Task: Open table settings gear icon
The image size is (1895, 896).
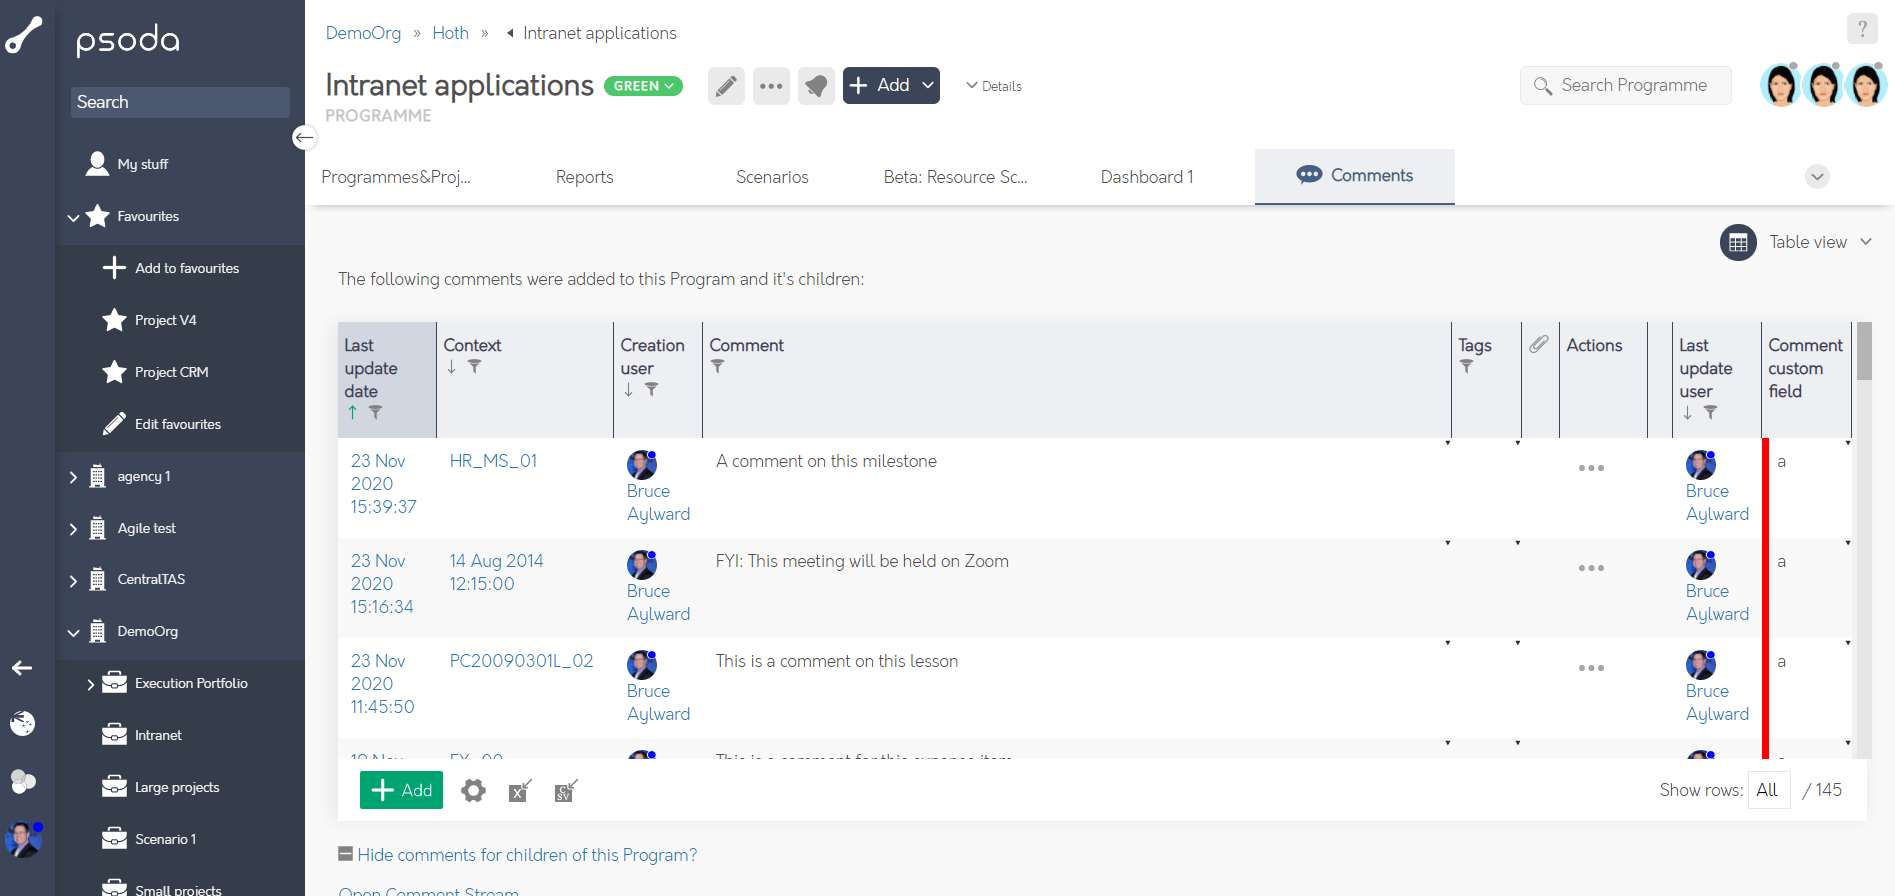Action: click(473, 791)
